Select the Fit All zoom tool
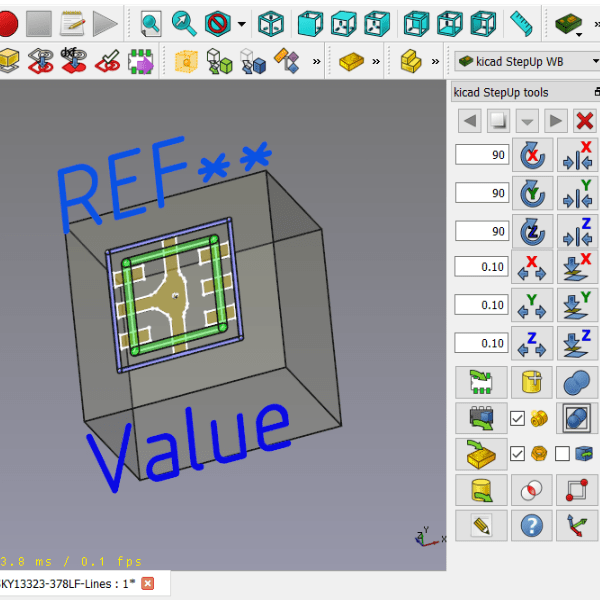 pyautogui.click(x=151, y=22)
